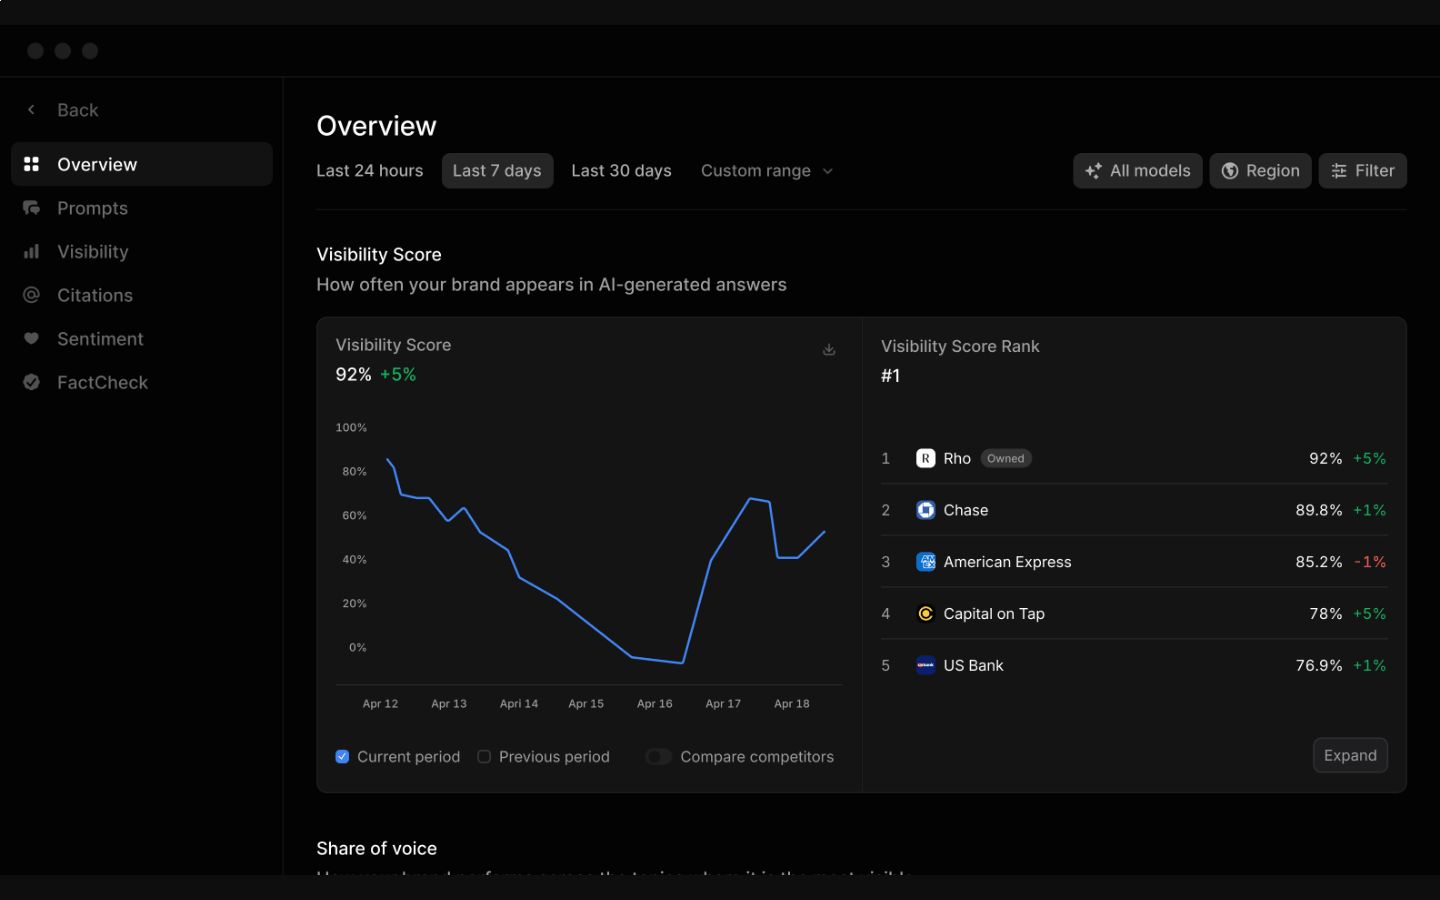Go to Overview in the sidebar
Viewport: 1440px width, 900px height.
142,164
